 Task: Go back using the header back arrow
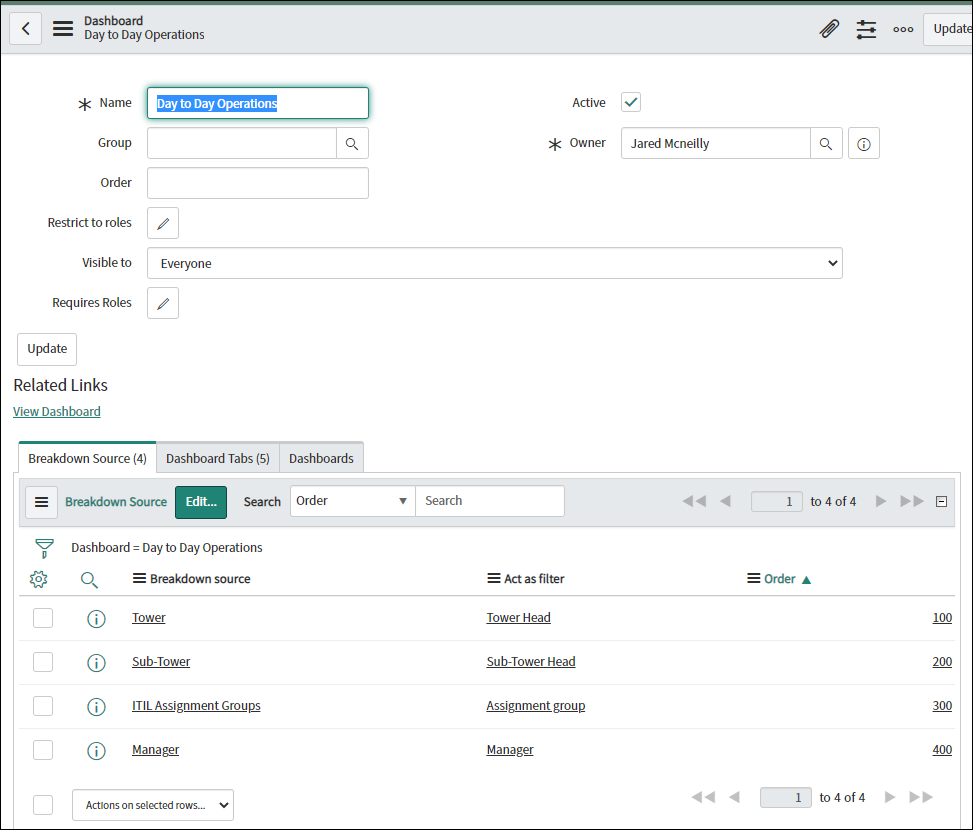[25, 29]
